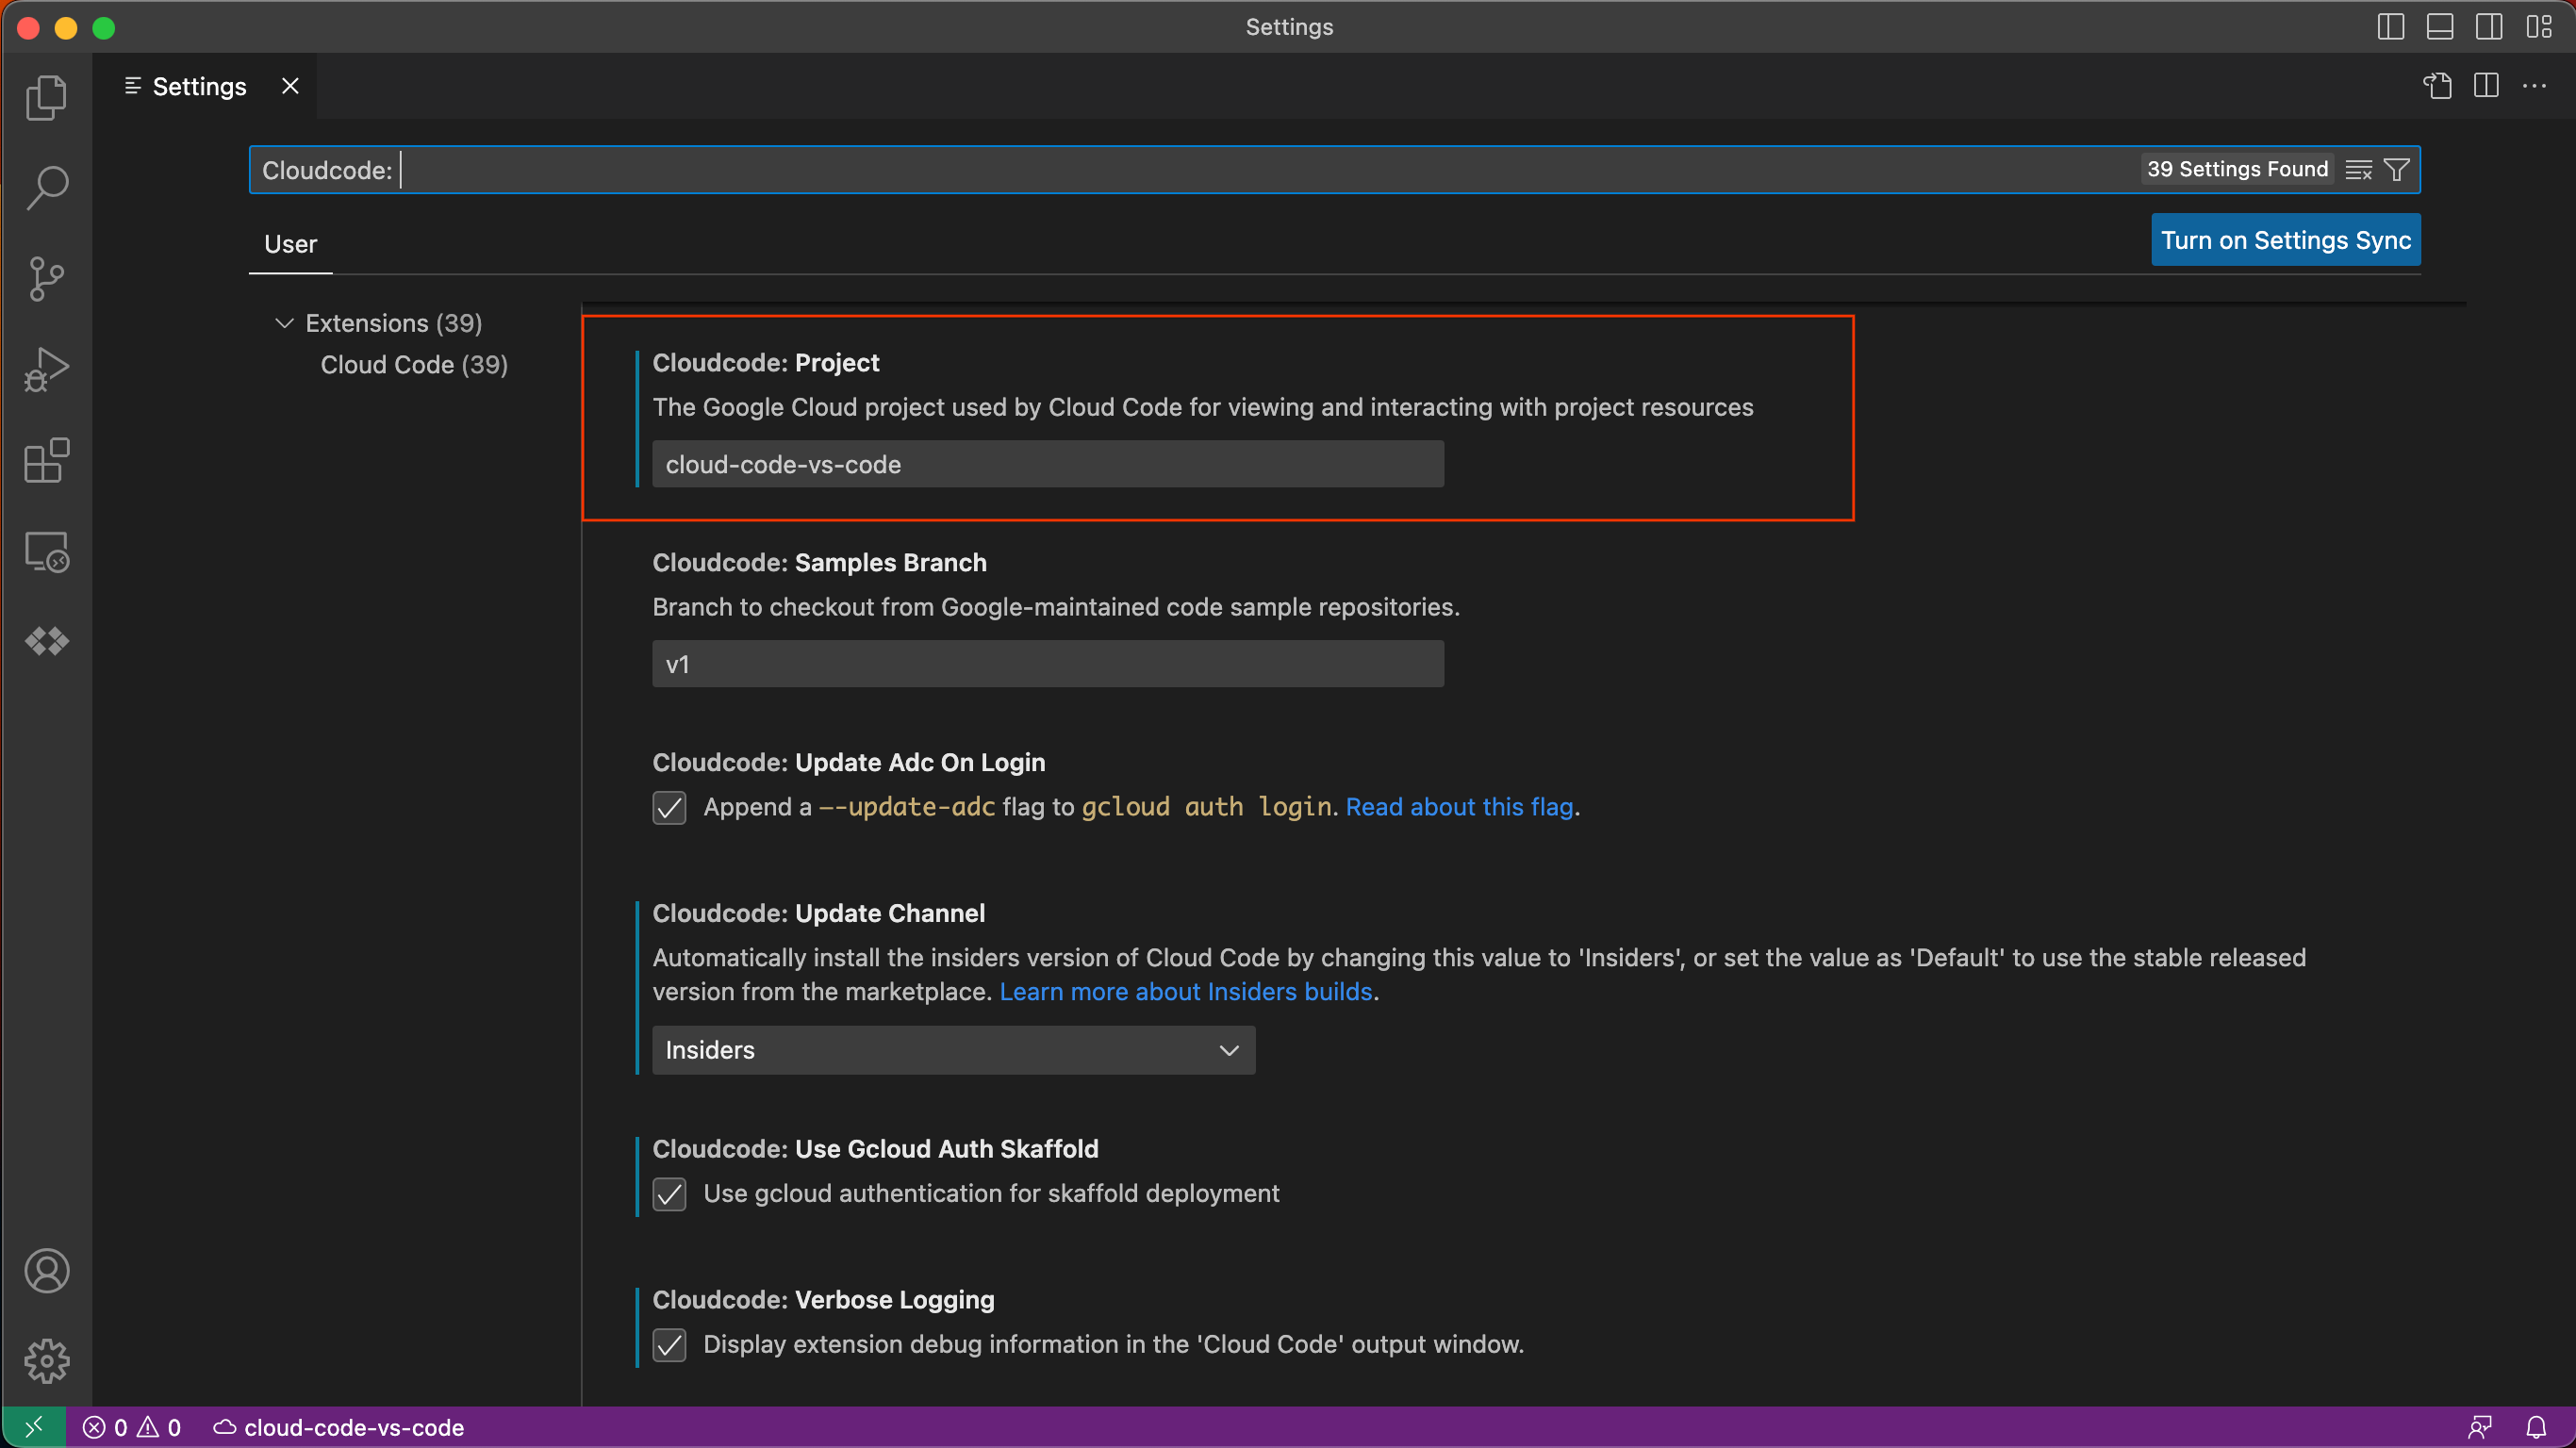Open the Manage gear menu
The width and height of the screenshot is (2576, 1448).
point(46,1361)
